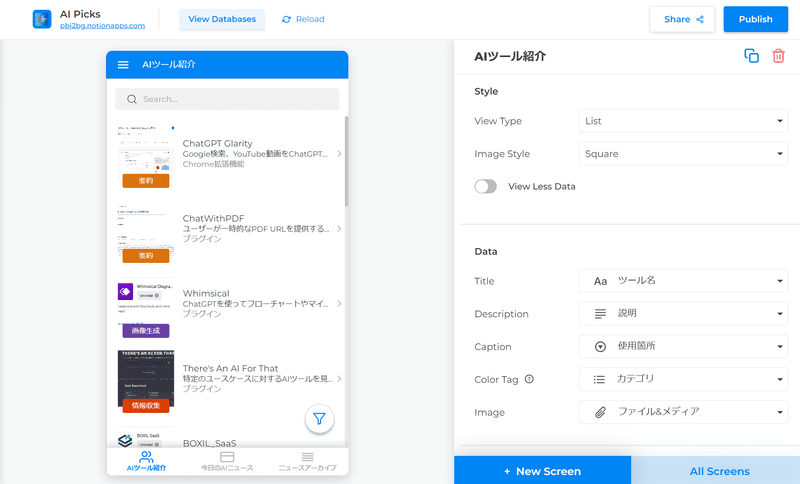Click the AI Picks app name
This screenshot has height=484, width=800.
(x=80, y=14)
